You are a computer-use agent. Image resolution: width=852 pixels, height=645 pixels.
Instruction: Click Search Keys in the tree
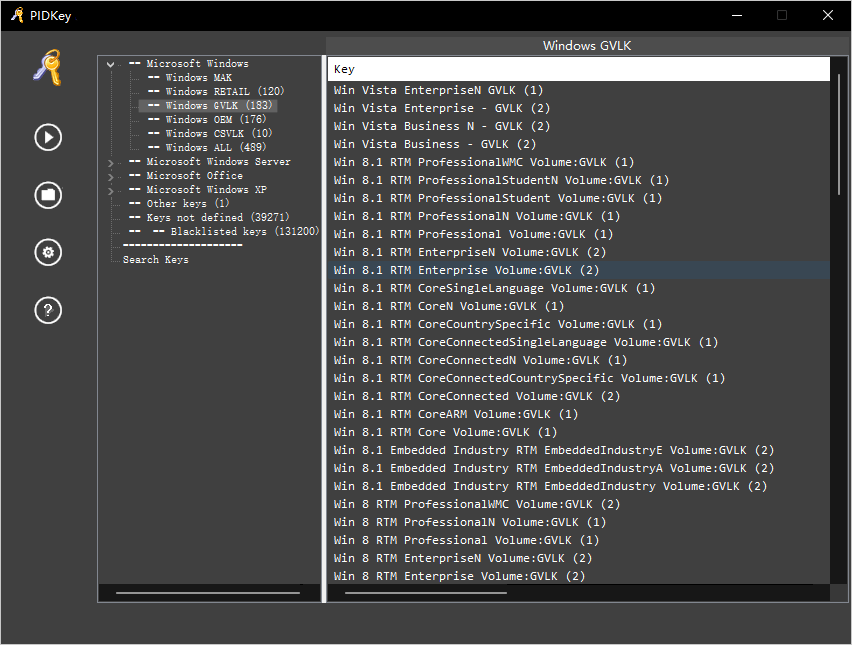coord(155,260)
